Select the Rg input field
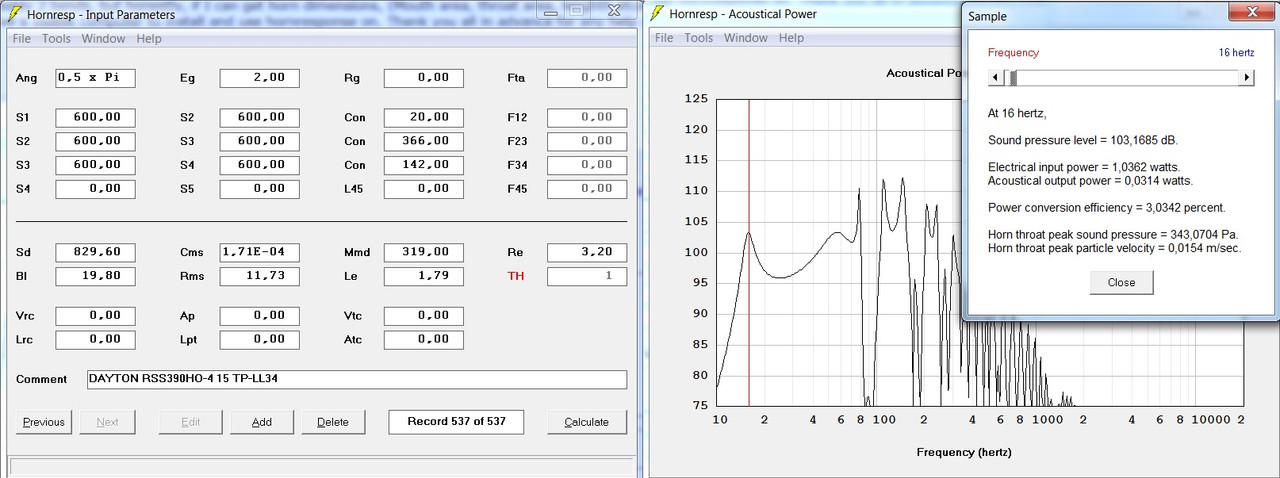 click(423, 78)
